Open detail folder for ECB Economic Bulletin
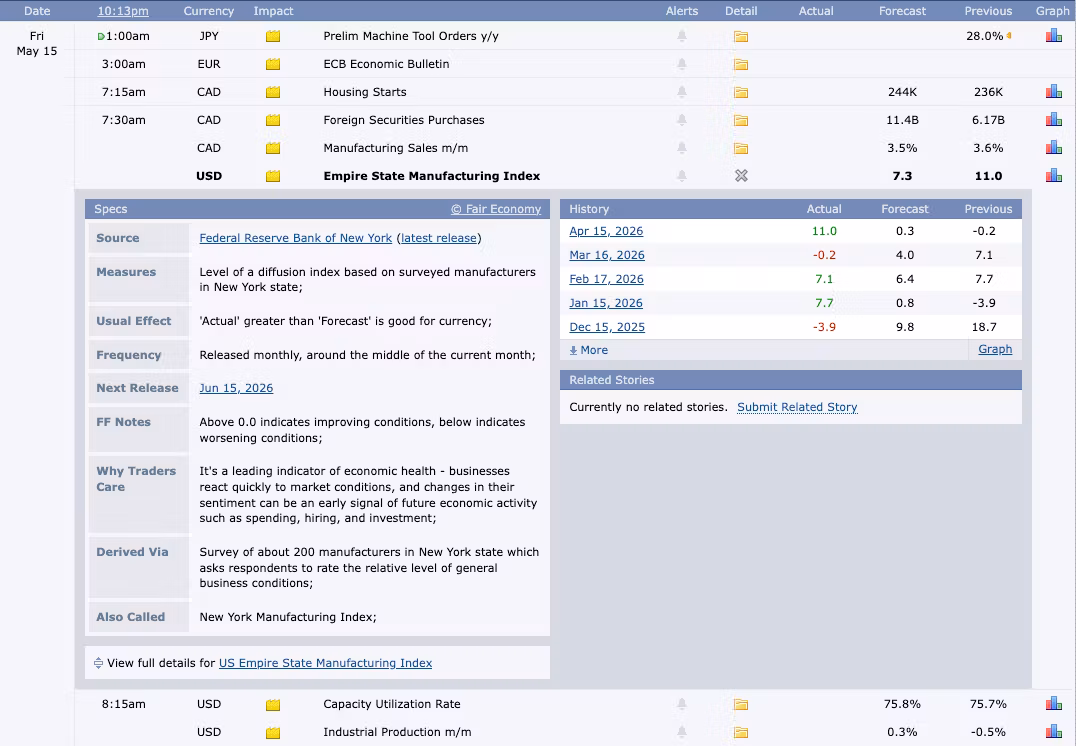The image size is (1076, 746). 740,64
